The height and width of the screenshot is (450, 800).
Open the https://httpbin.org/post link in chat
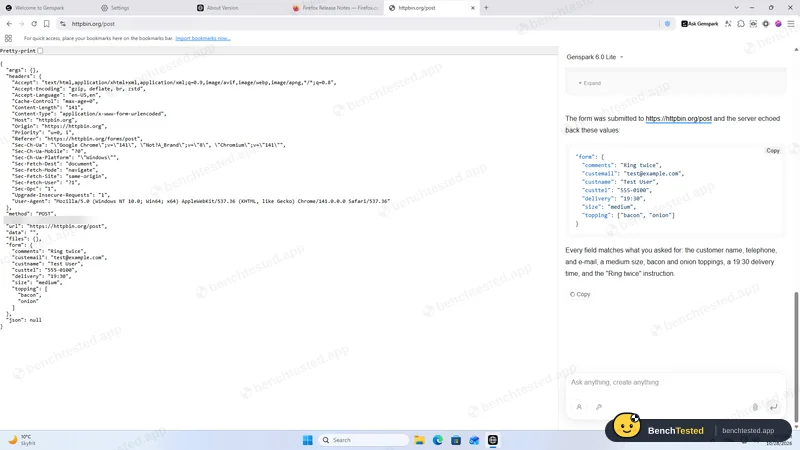[x=678, y=118]
